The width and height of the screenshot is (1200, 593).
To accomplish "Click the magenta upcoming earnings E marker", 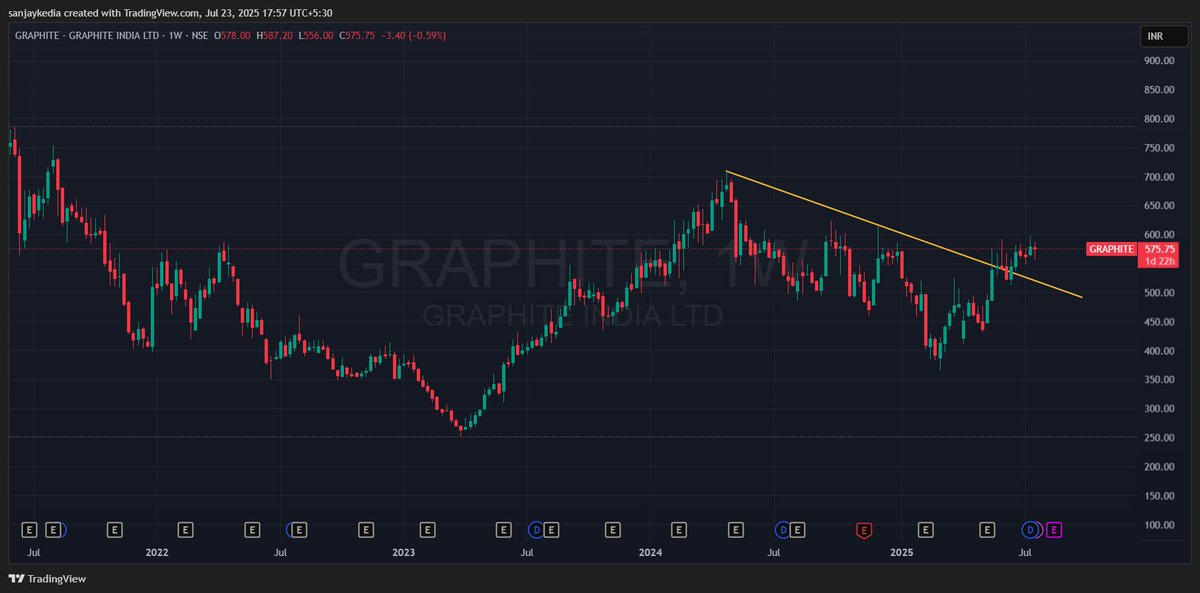I will [1054, 529].
